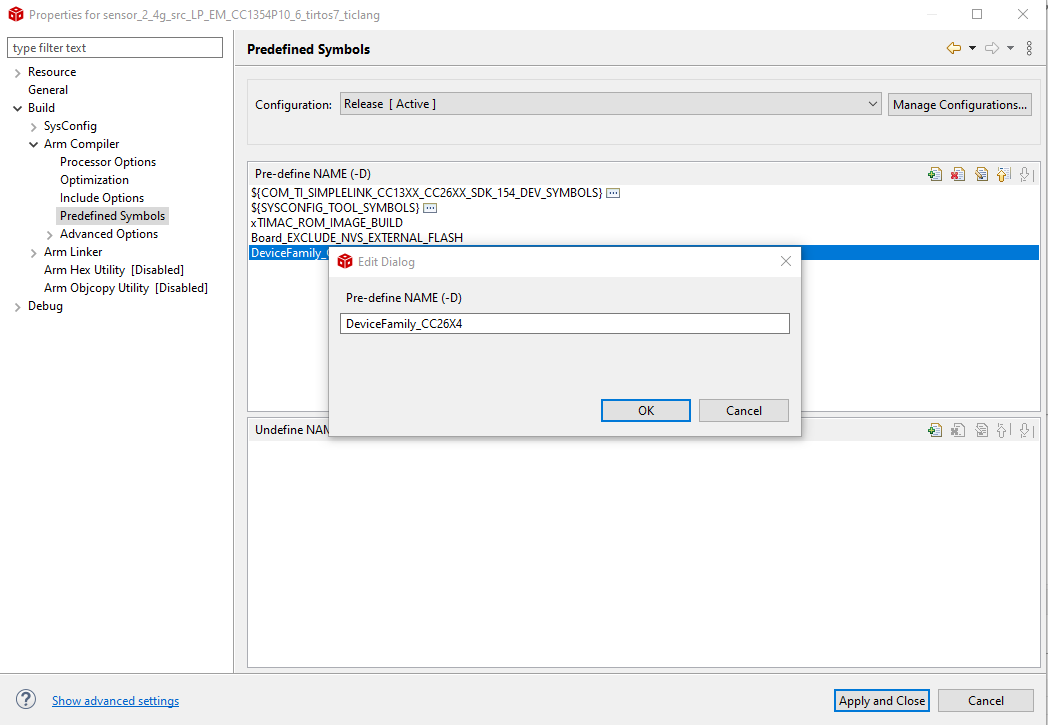Click the Delete icon in Pre-define NAME toolbar

958,174
